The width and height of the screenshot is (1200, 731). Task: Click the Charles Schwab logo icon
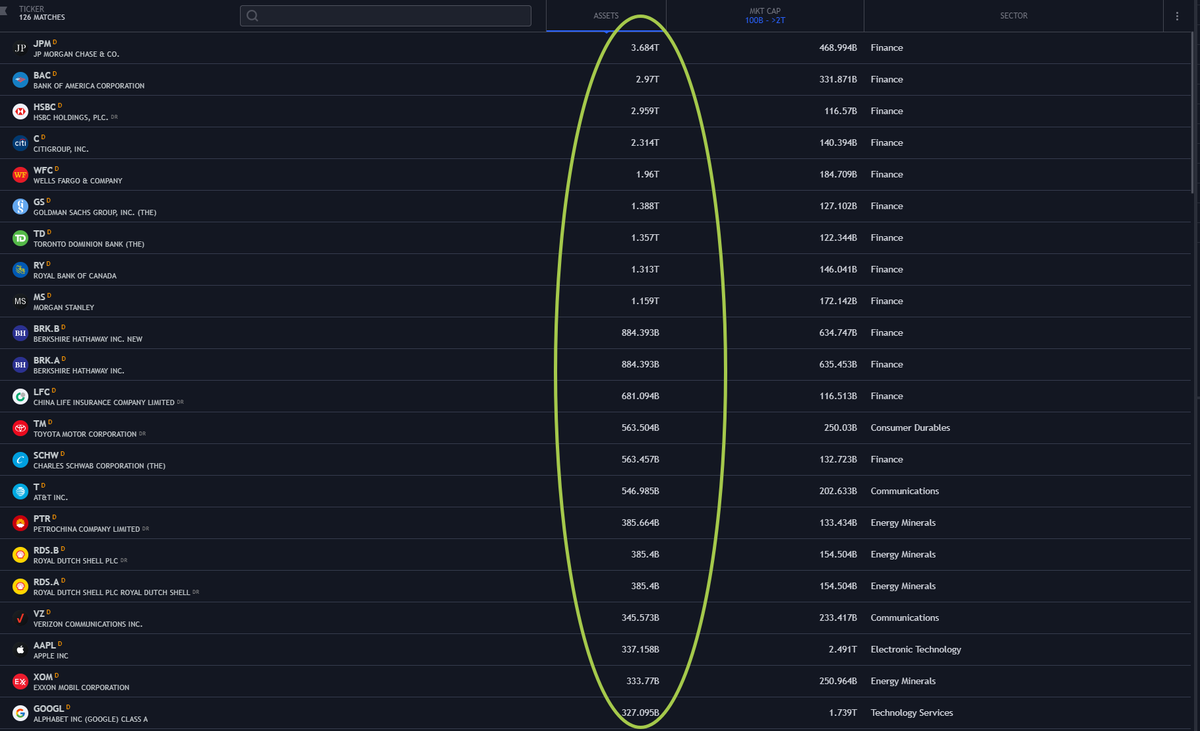[x=20, y=460]
